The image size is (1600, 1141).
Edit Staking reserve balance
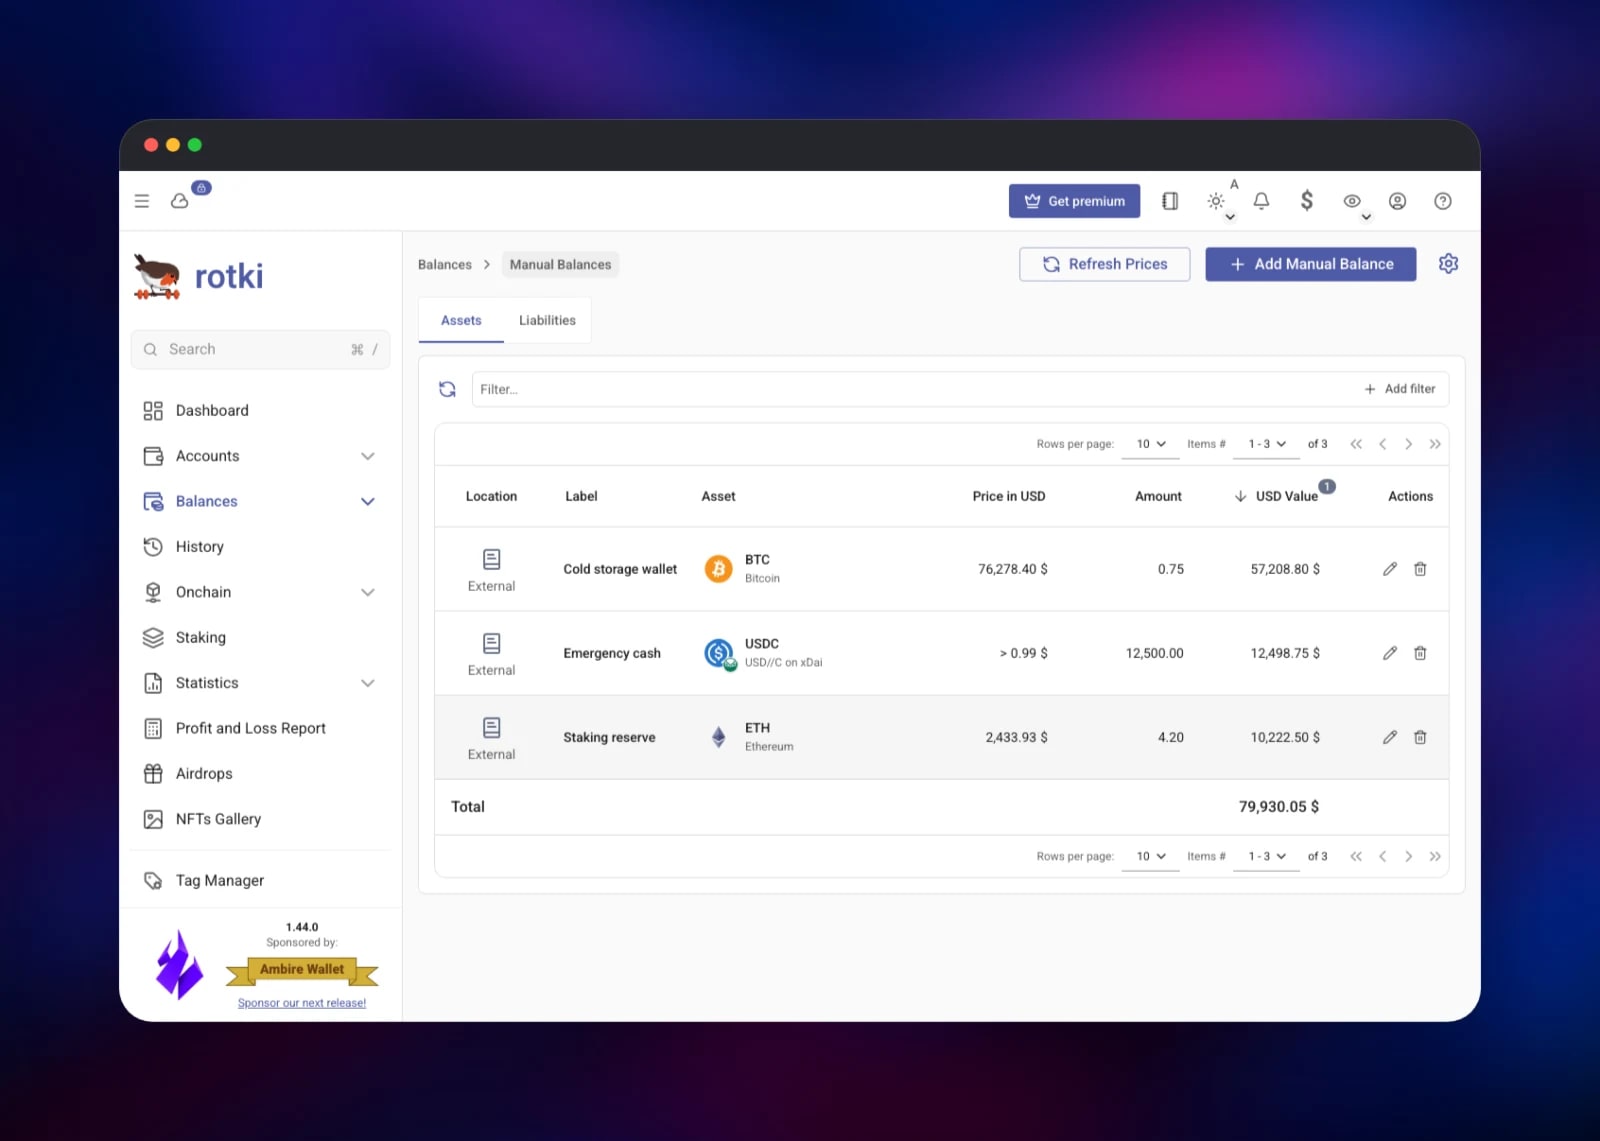point(1390,737)
